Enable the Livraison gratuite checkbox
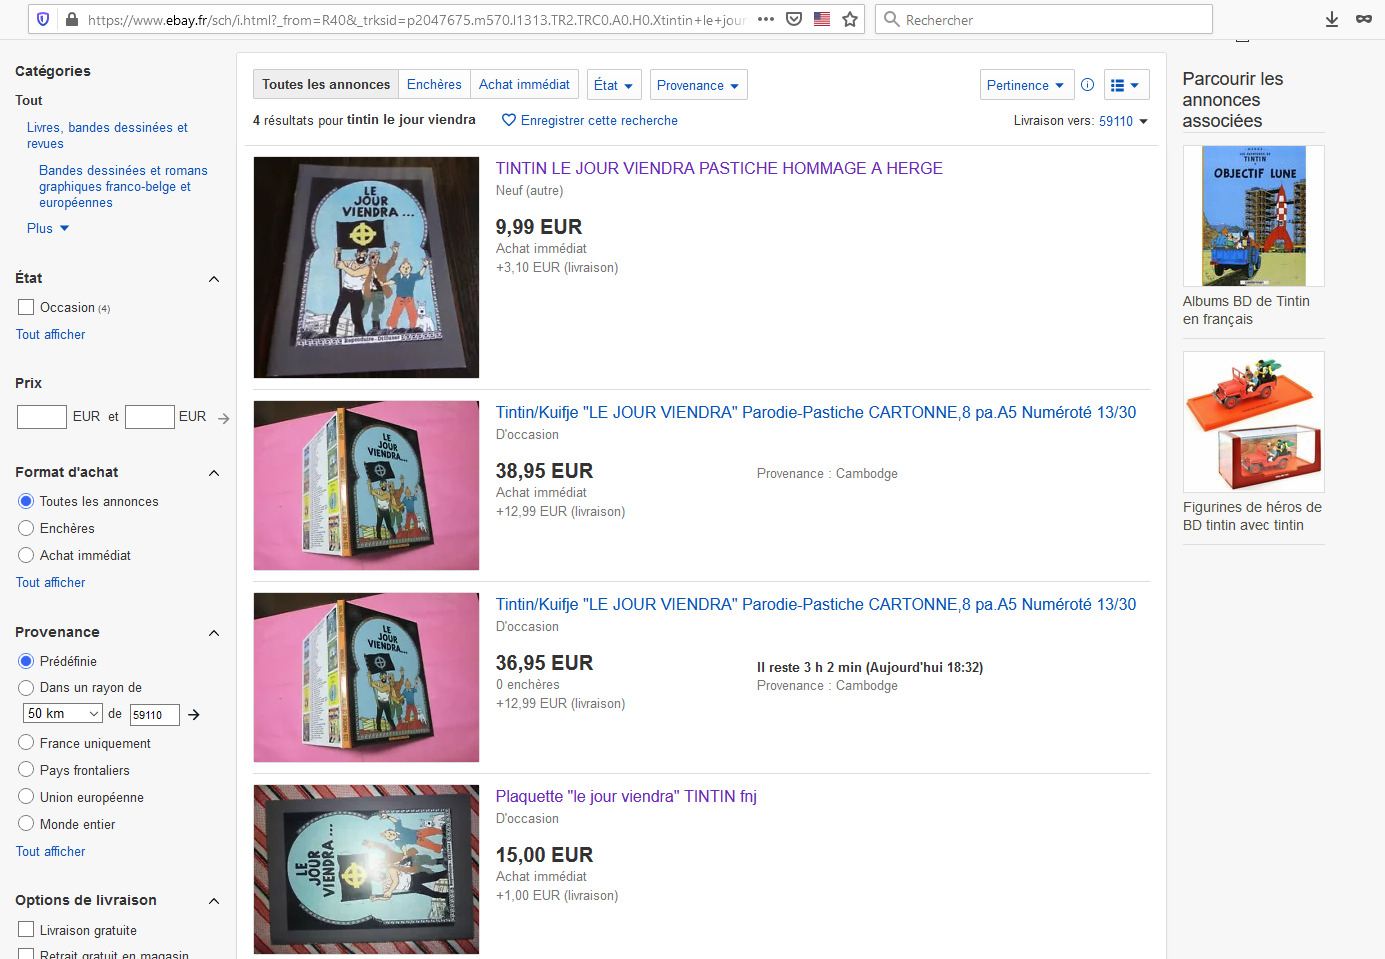 [26, 930]
